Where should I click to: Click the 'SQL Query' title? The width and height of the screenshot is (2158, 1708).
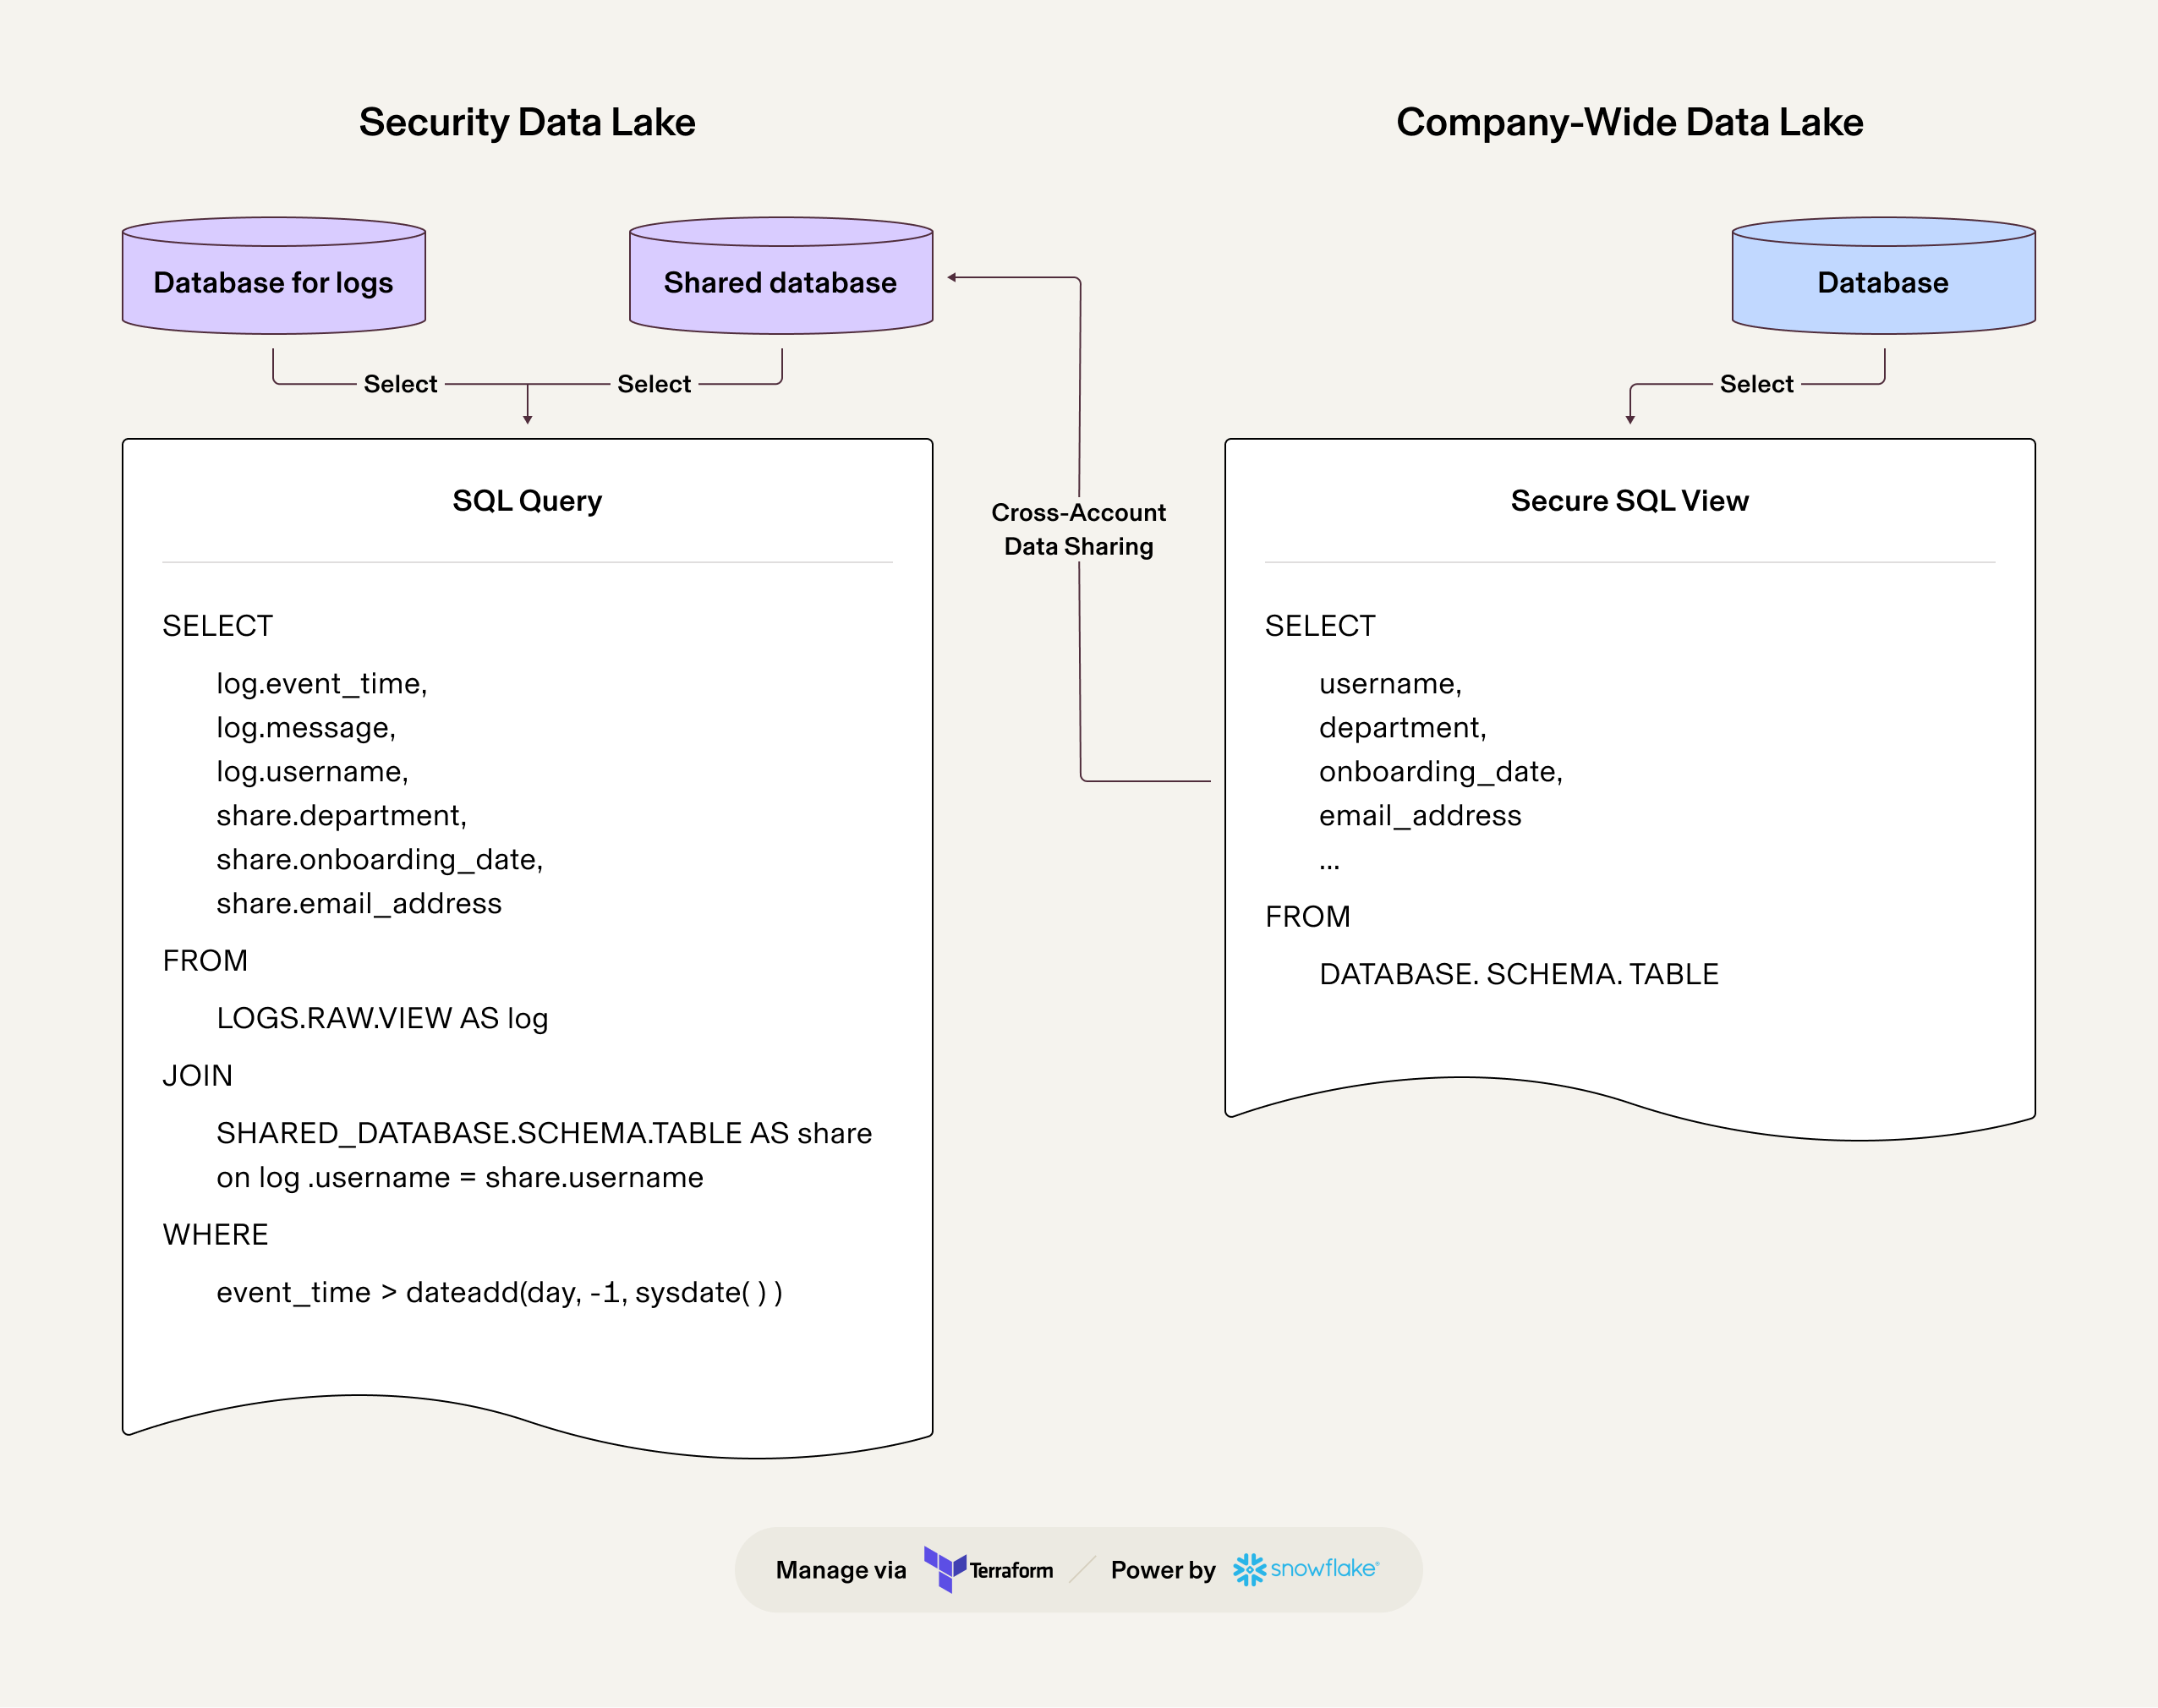pos(527,500)
